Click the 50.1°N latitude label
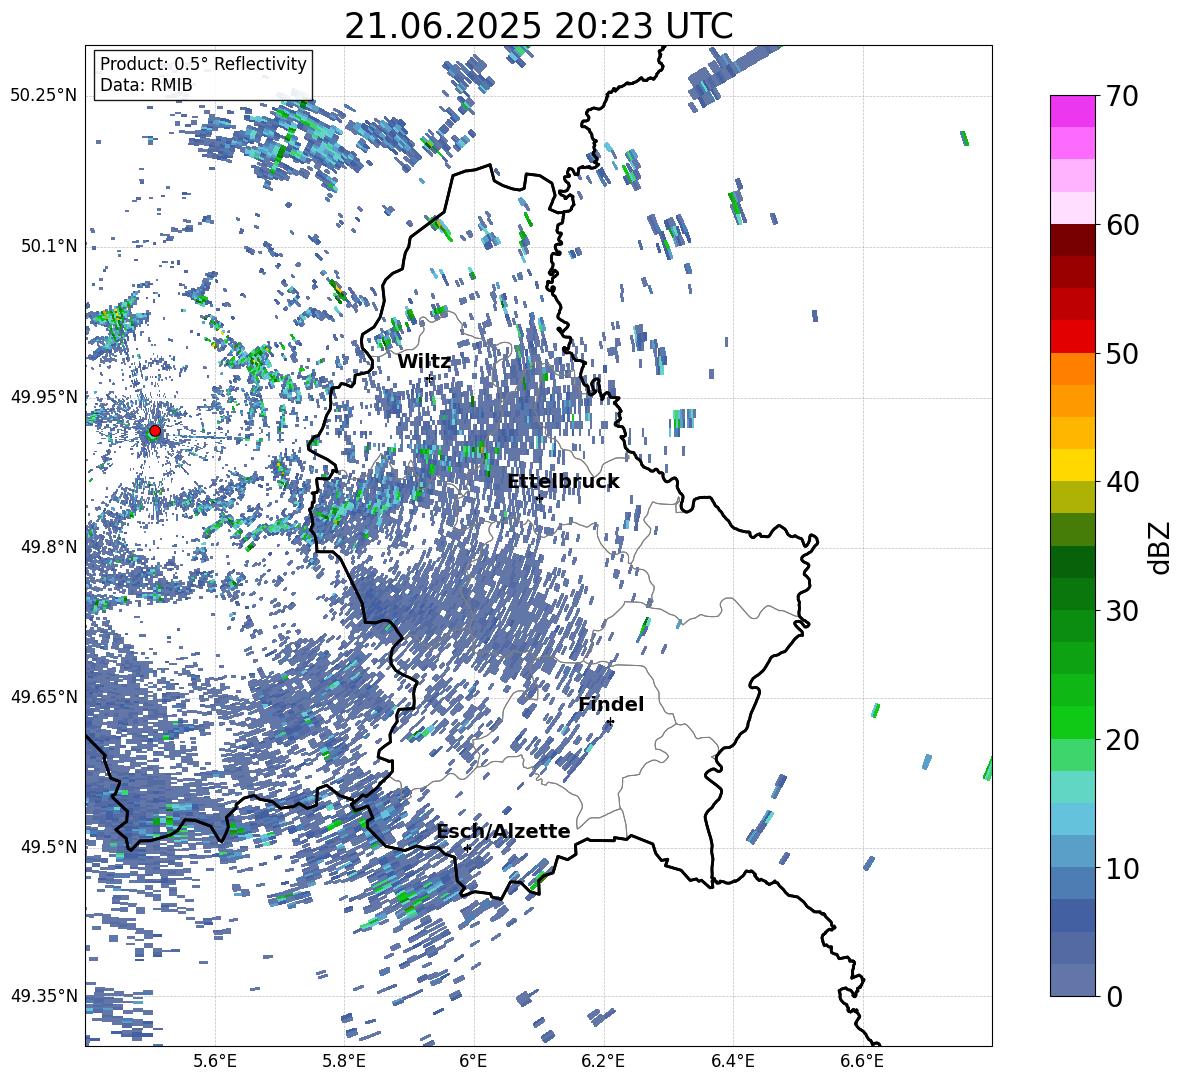The image size is (1184, 1081). [x=48, y=246]
